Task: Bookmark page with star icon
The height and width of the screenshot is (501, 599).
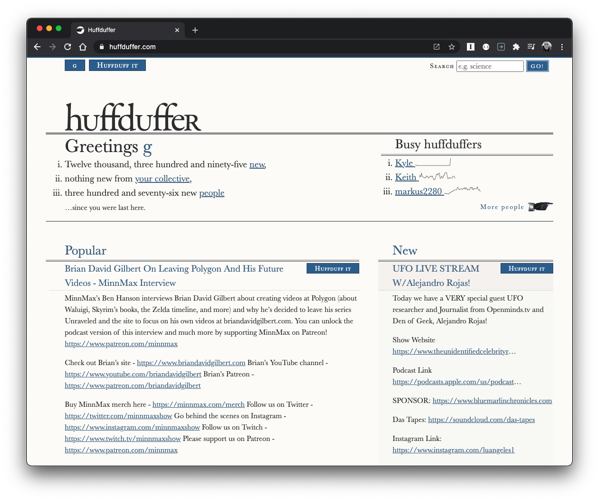Action: [452, 47]
